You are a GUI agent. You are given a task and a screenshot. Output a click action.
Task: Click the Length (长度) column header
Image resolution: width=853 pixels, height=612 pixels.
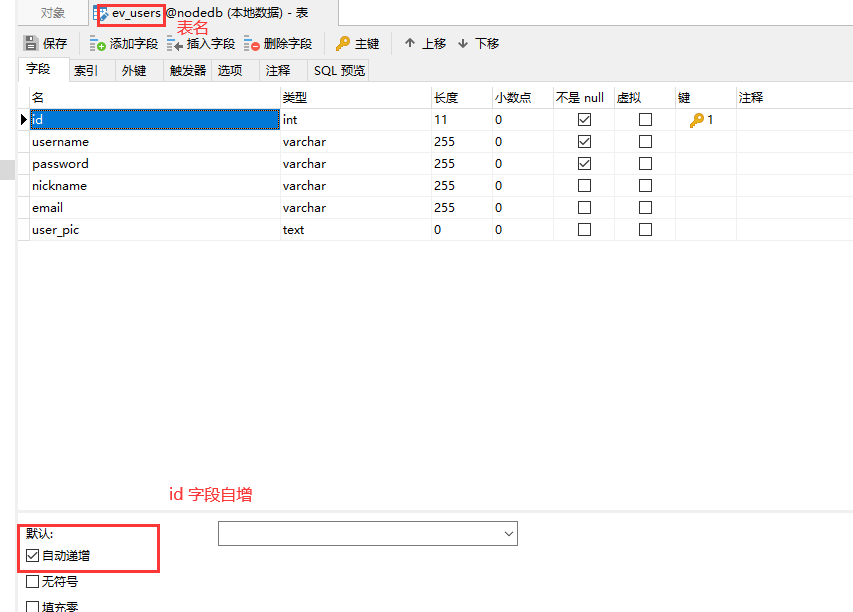(462, 98)
